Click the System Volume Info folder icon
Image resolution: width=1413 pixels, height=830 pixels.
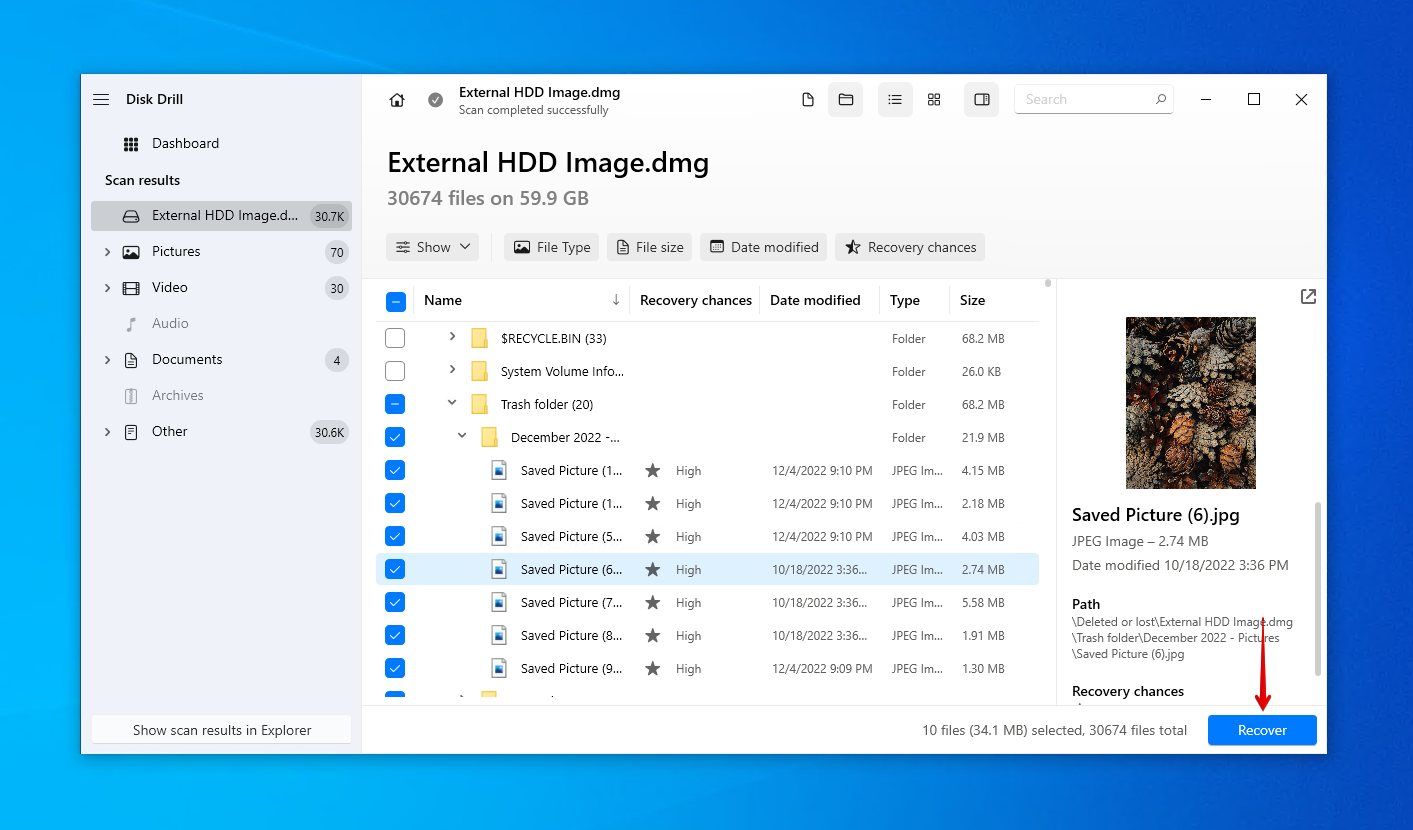pos(479,371)
